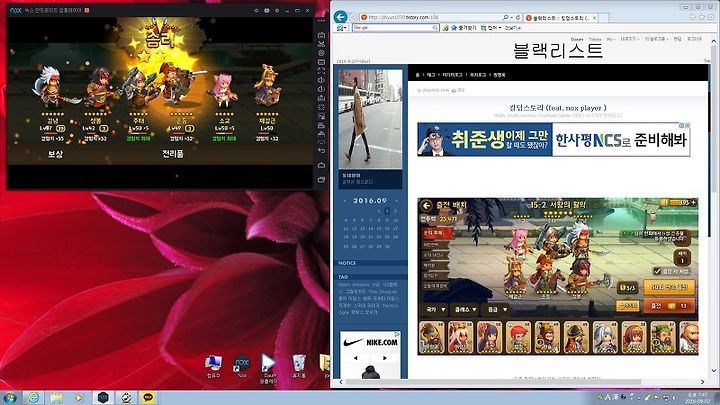Open the 국가 dropdown in the game screenshot
The height and width of the screenshot is (405, 720).
(435, 309)
